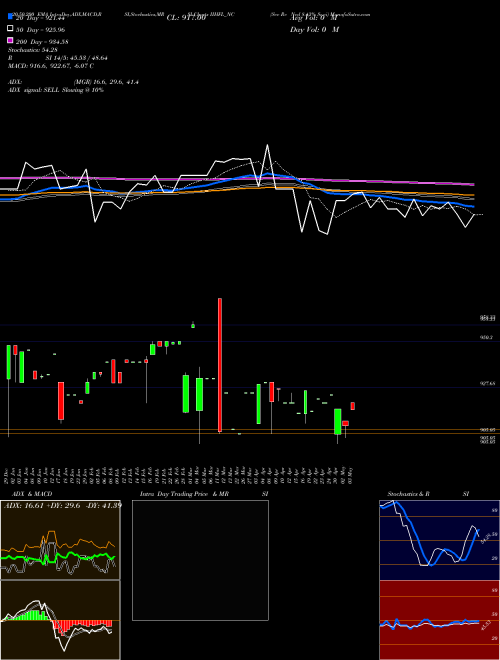Click the white 50 Day legend swatch

coord(10,29)
